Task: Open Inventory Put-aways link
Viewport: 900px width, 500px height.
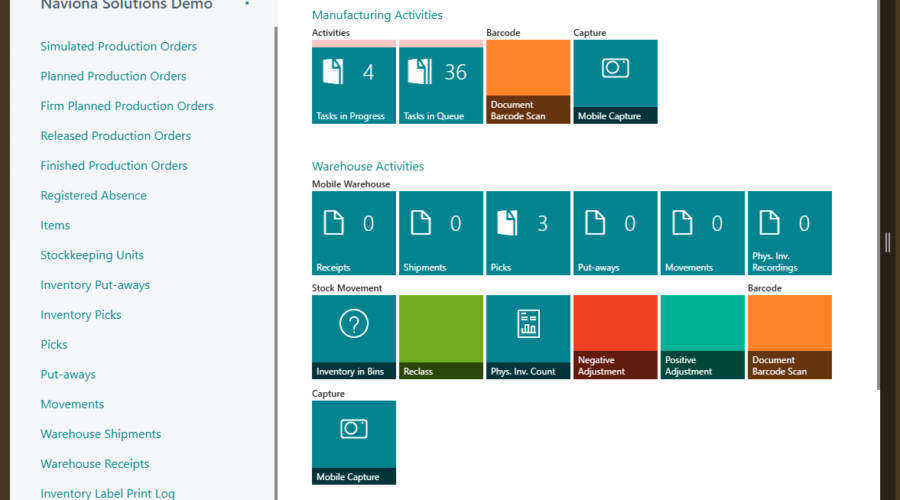Action: 95,285
